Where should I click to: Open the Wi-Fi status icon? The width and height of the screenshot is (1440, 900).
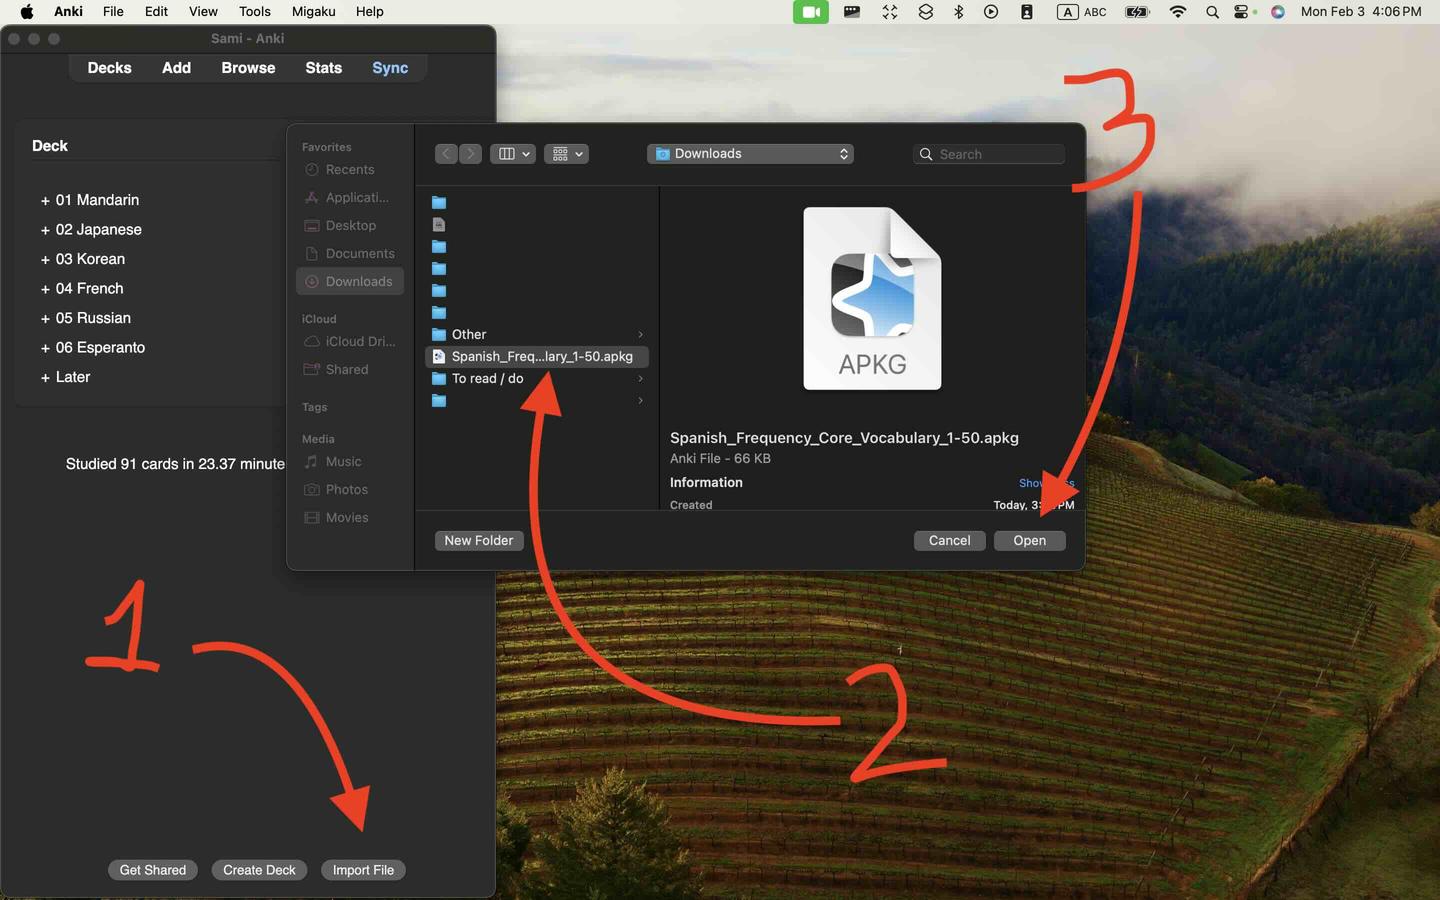(1178, 12)
